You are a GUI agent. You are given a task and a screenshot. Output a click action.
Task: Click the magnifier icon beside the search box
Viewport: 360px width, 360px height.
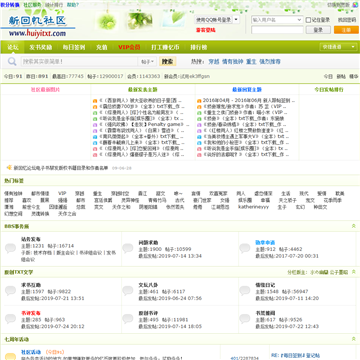pos(12,62)
